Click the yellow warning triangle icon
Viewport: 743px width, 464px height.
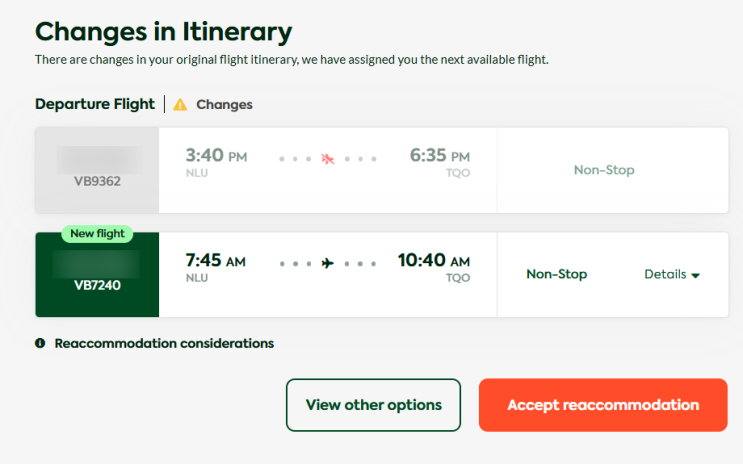click(x=180, y=104)
